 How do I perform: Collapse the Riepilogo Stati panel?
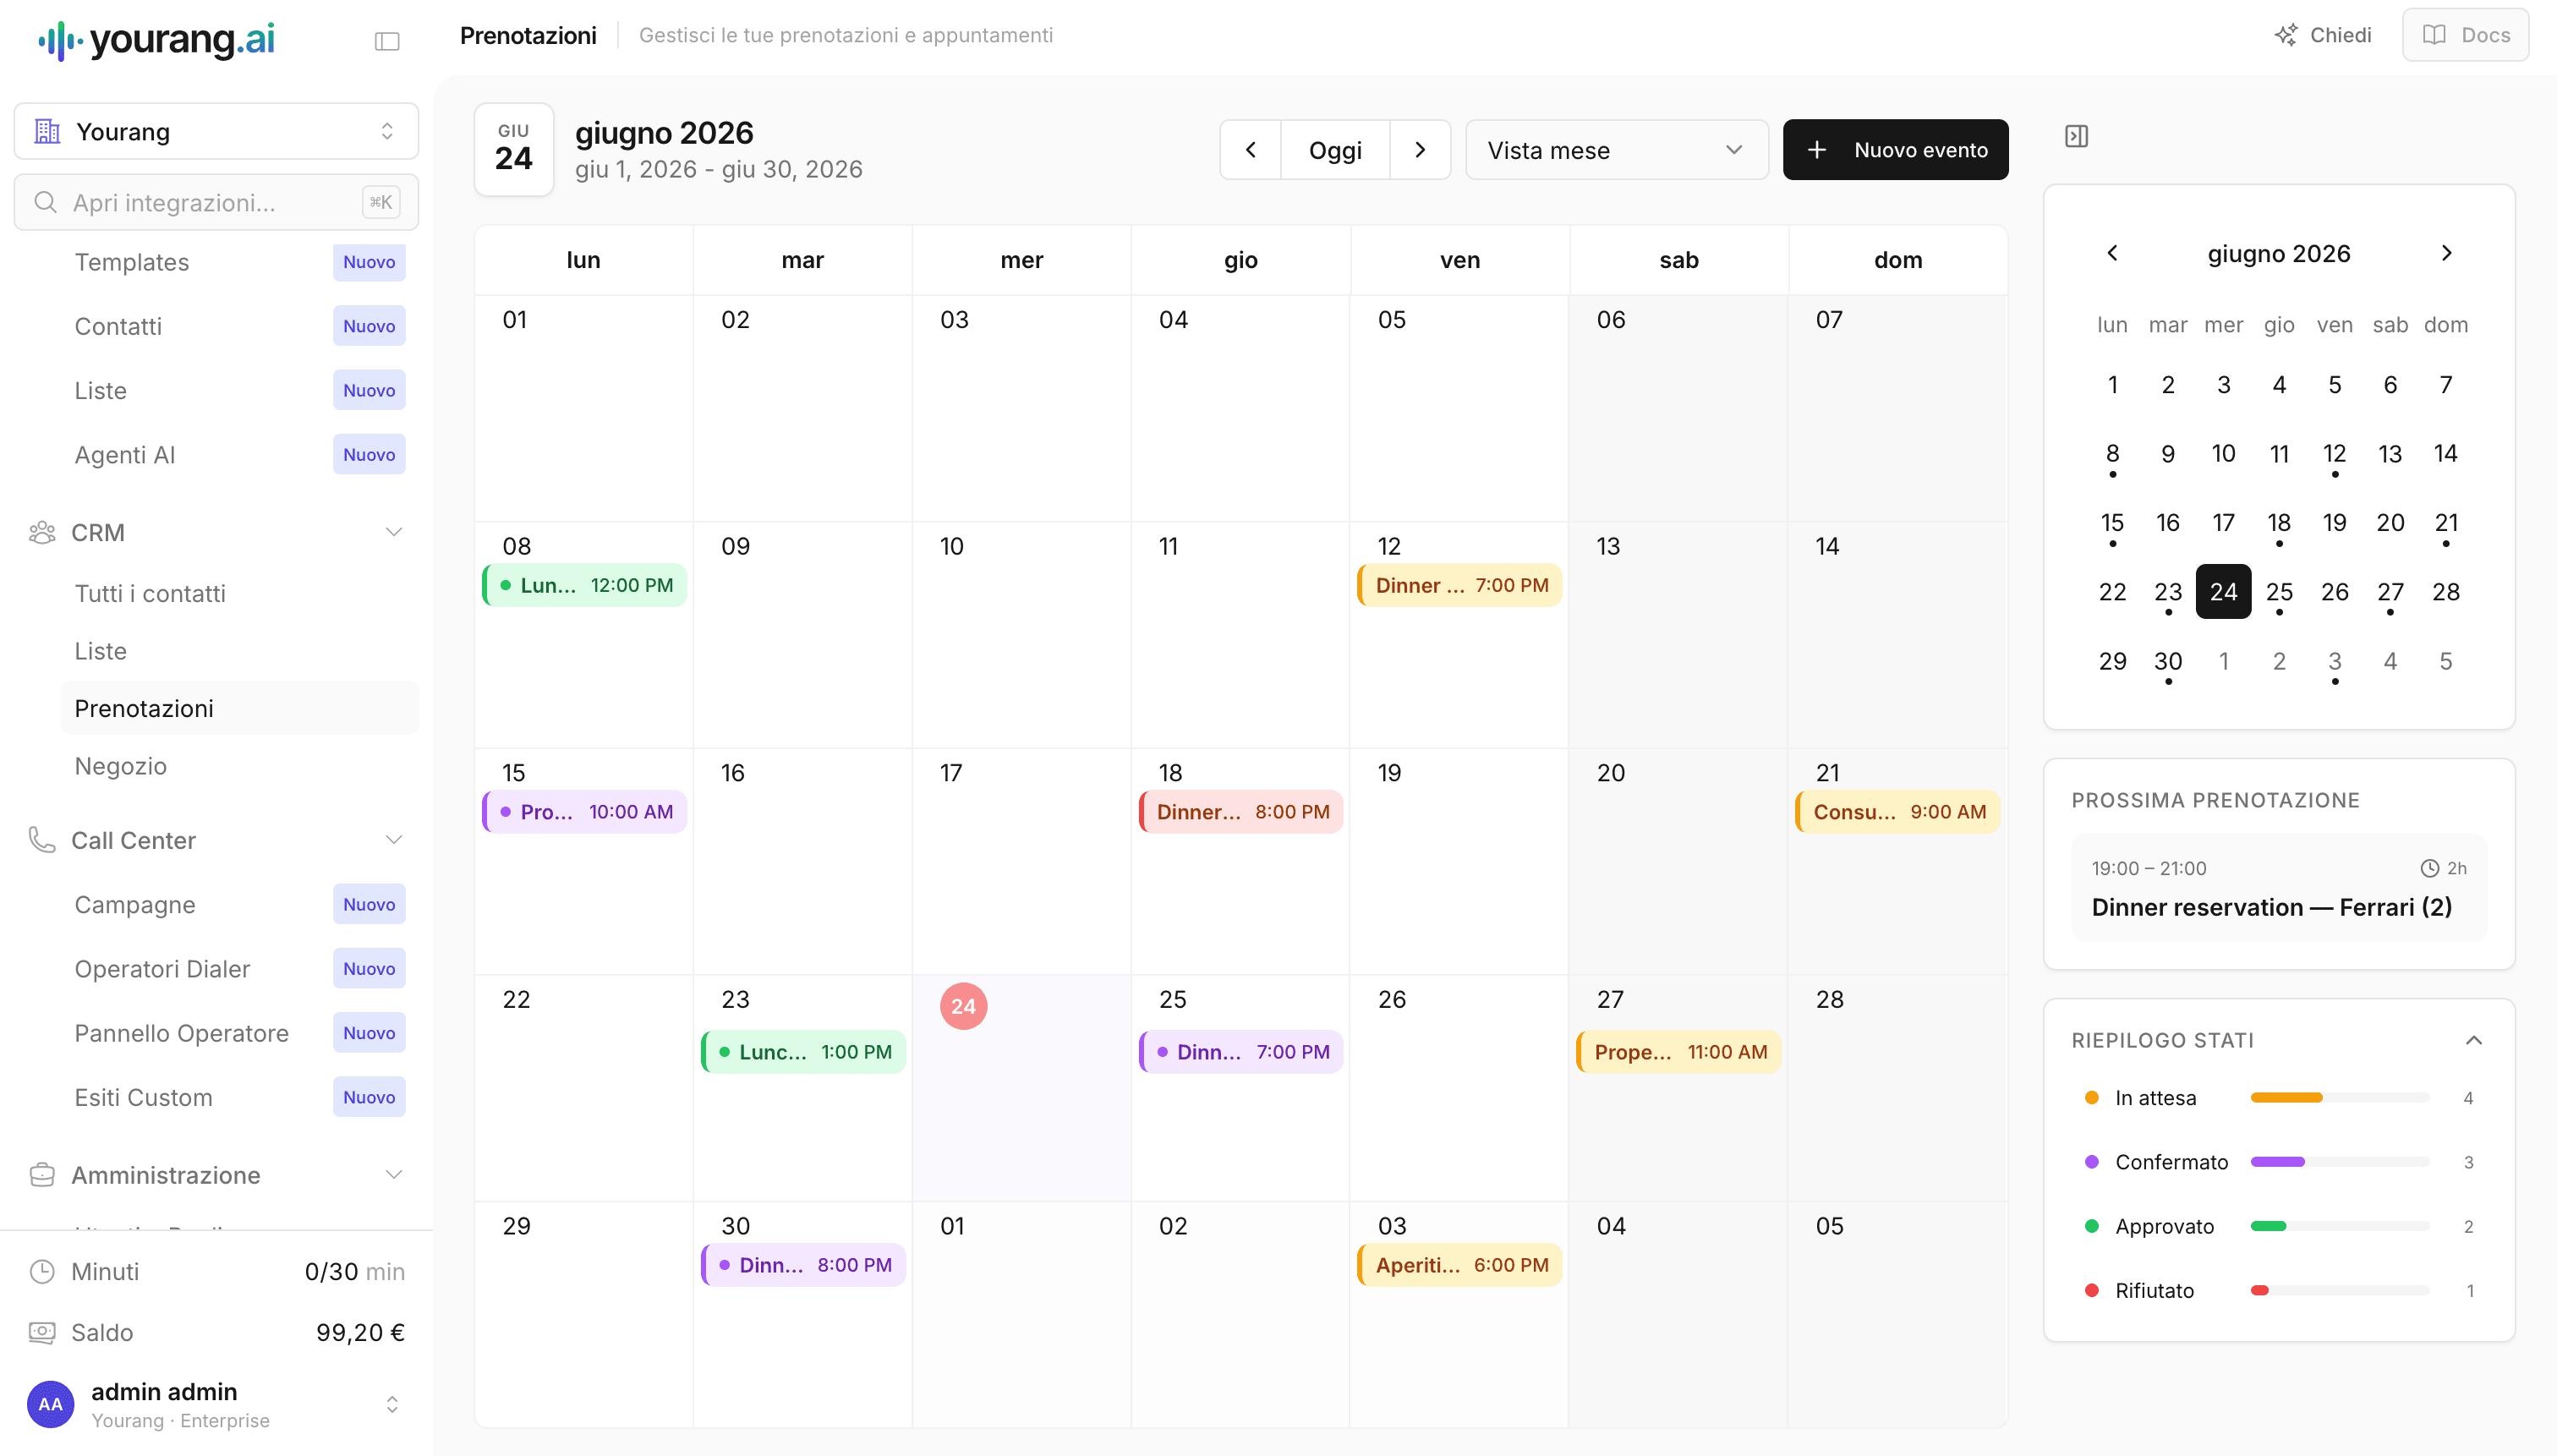(2473, 1040)
